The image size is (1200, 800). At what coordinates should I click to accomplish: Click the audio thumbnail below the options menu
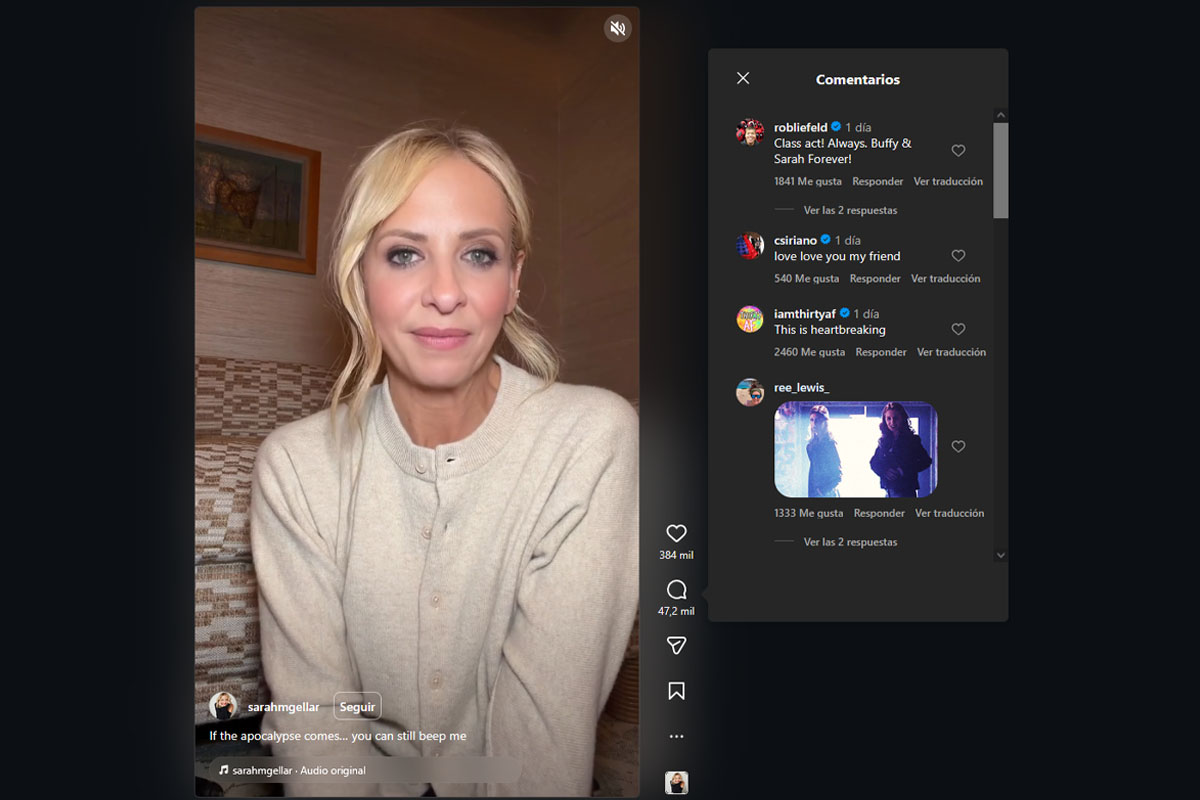pyautogui.click(x=676, y=783)
